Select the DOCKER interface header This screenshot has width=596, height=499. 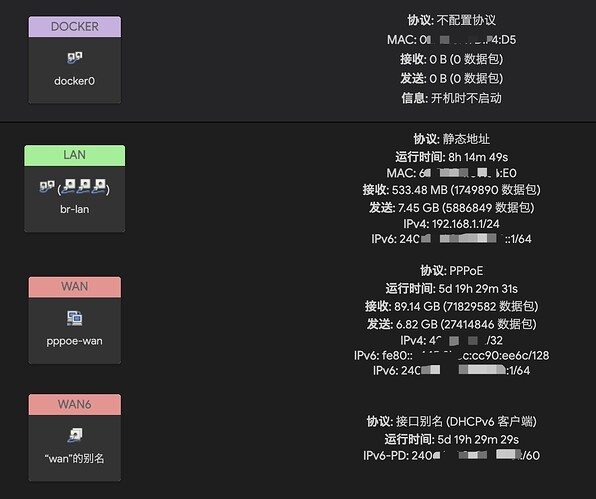coord(75,27)
